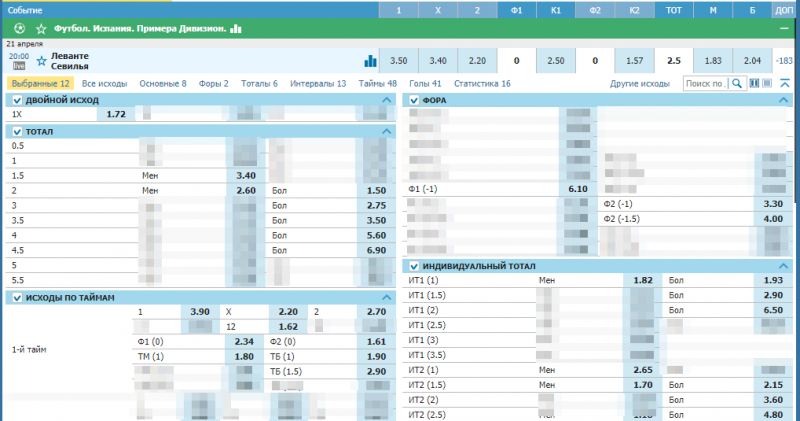
Task: Collapse all markets with top-right arrow icon
Action: click(x=784, y=84)
